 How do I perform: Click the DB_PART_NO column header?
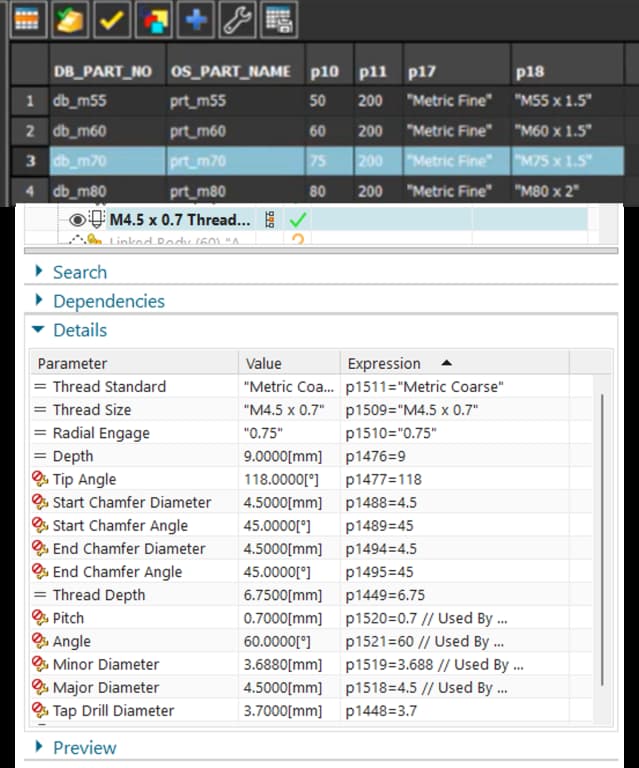coord(107,65)
